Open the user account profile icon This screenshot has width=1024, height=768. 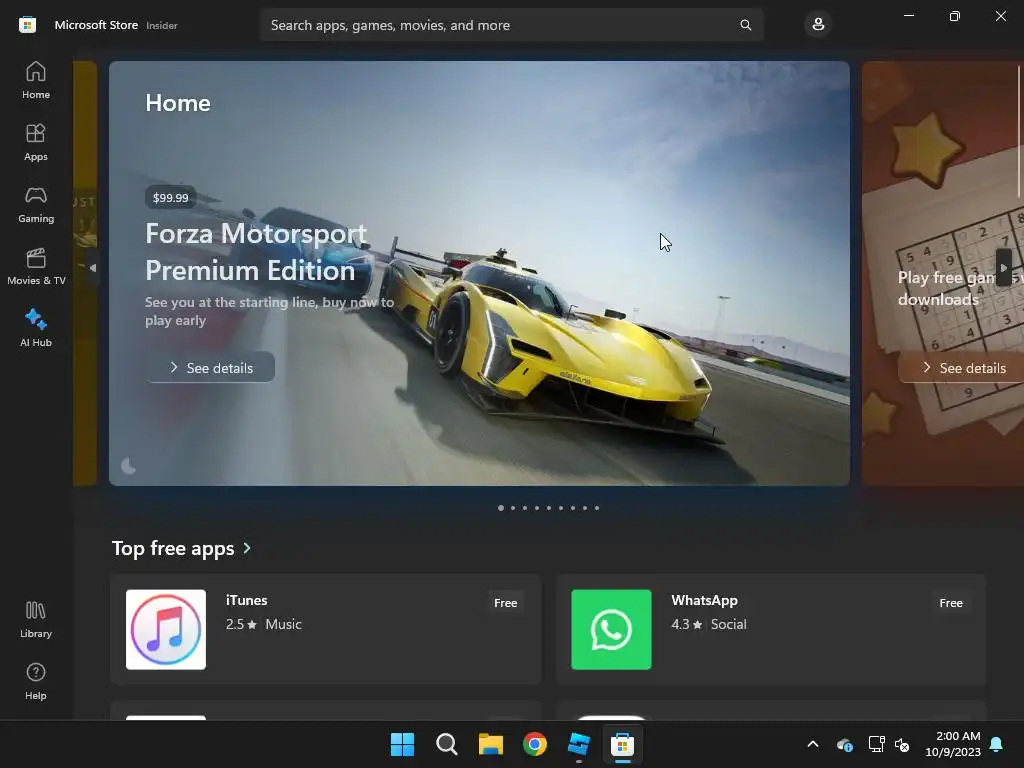(x=818, y=25)
